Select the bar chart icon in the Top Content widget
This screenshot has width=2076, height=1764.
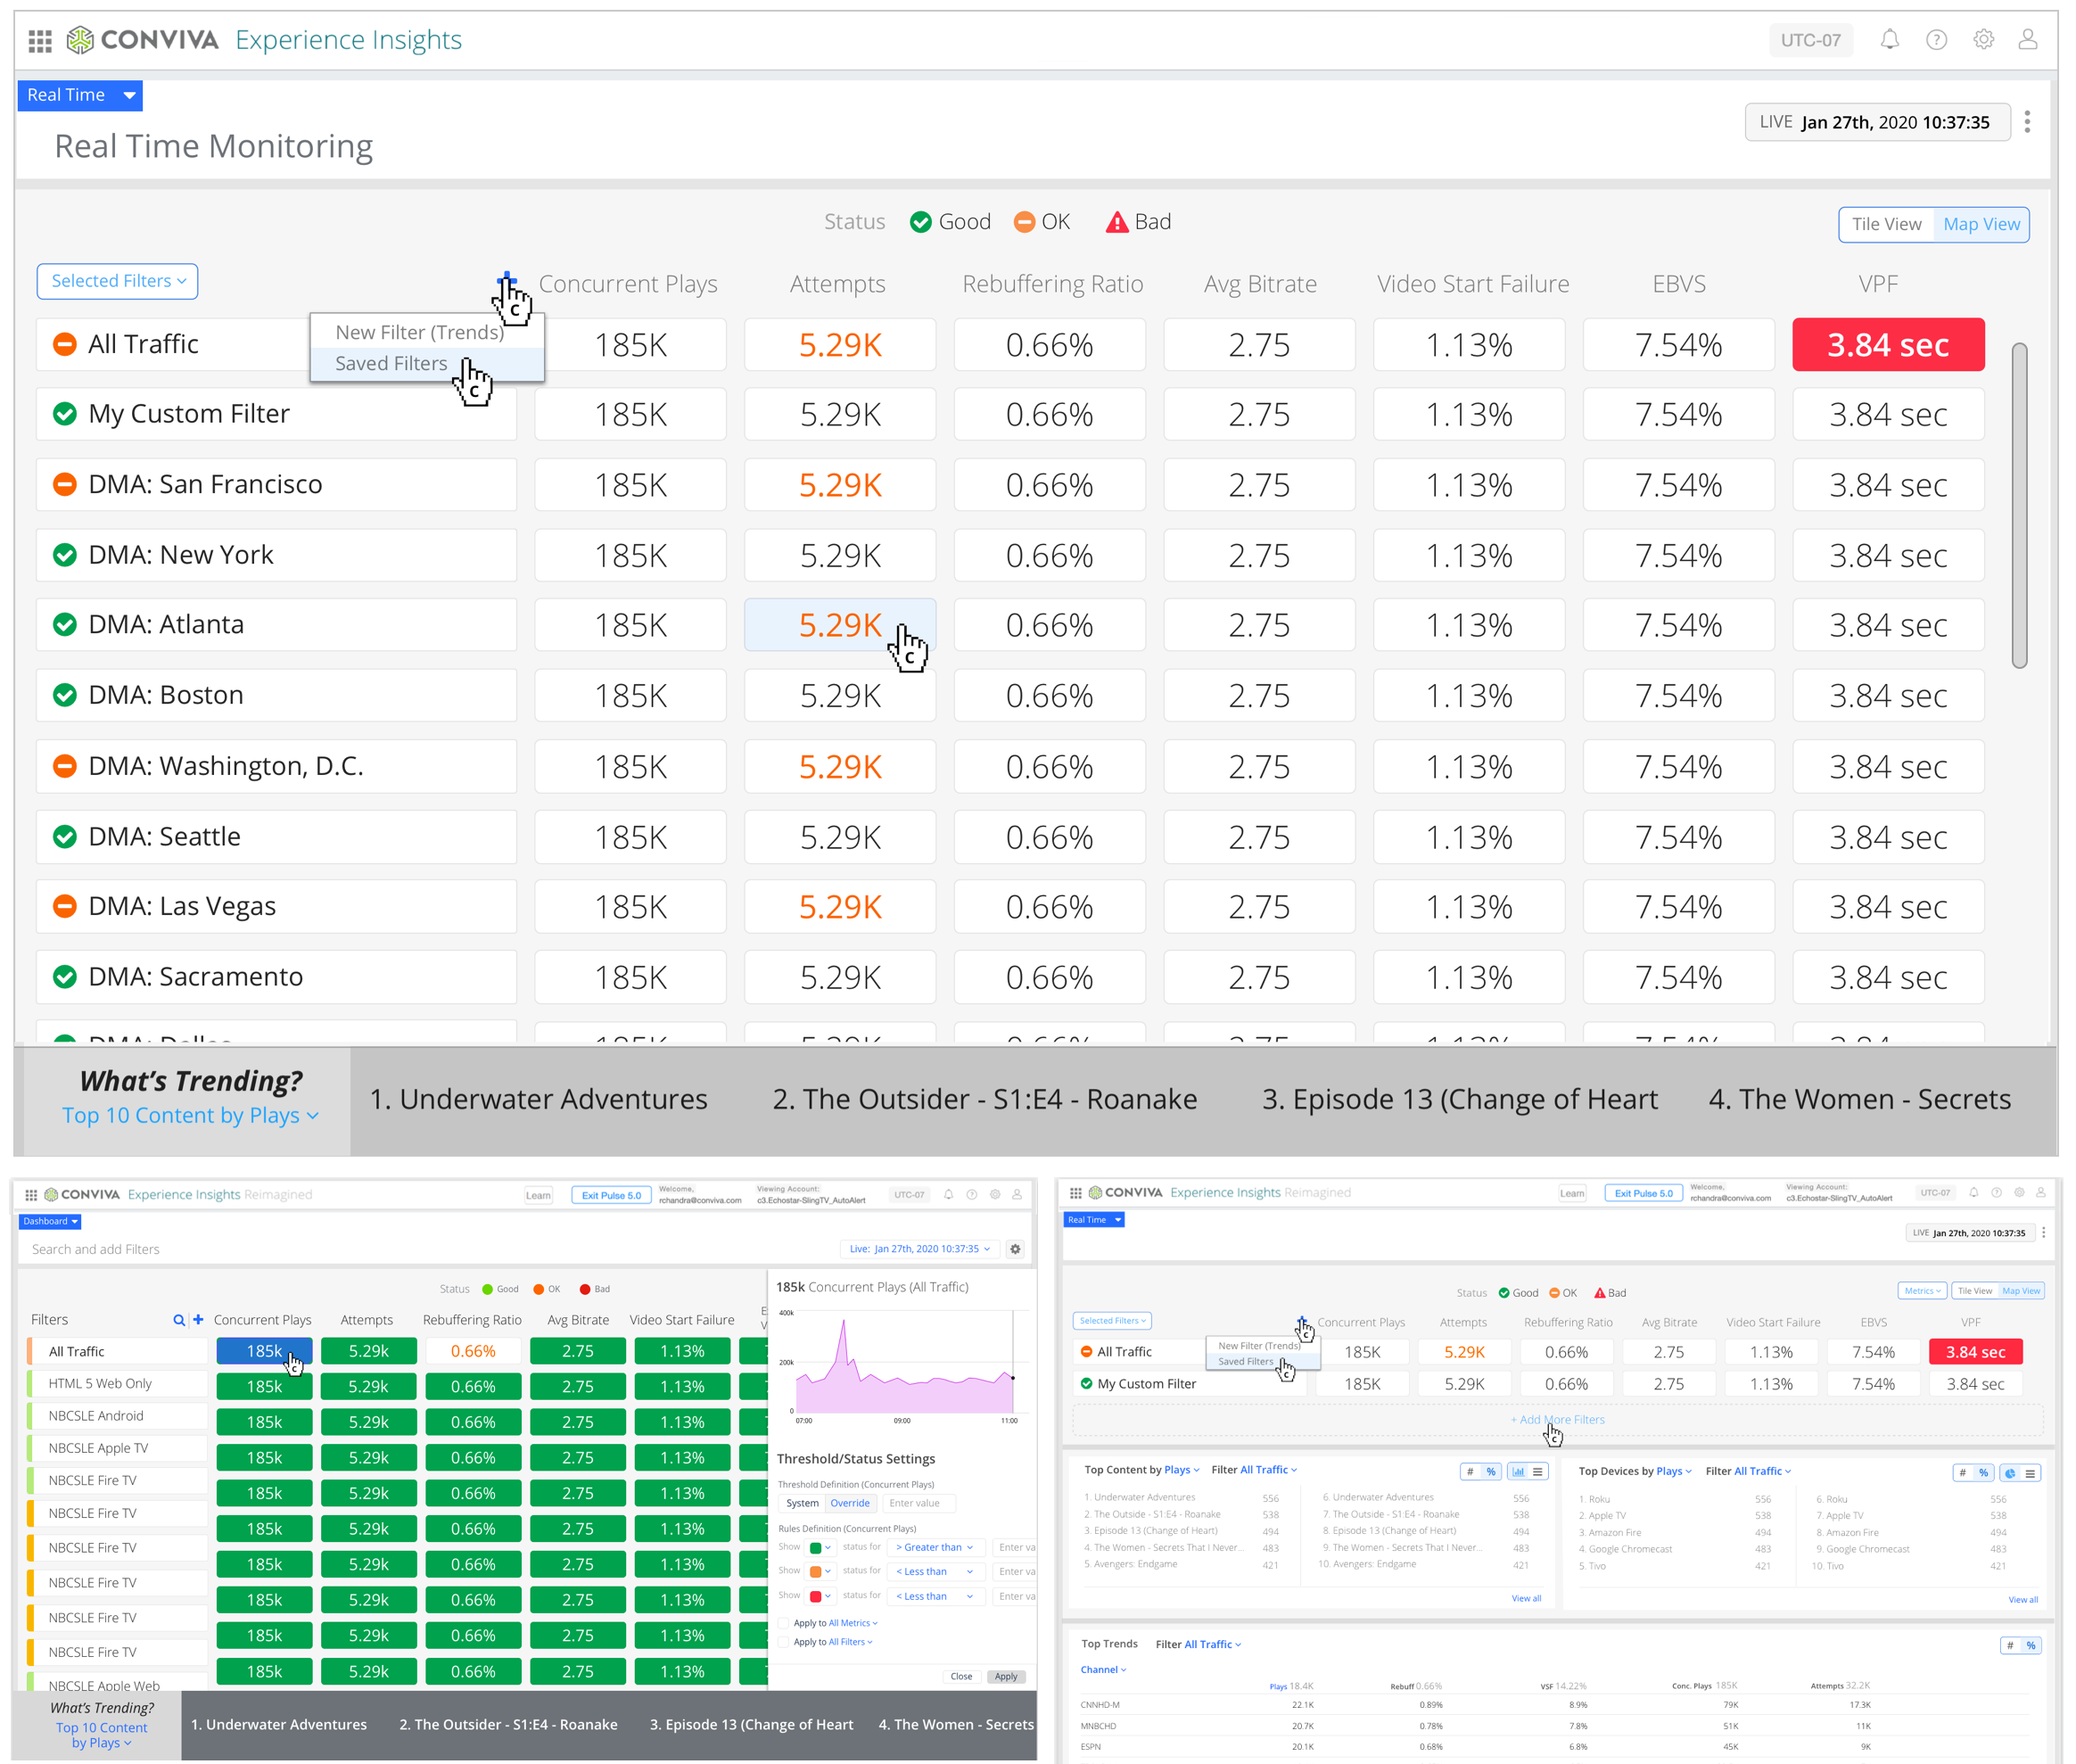(x=1518, y=1472)
